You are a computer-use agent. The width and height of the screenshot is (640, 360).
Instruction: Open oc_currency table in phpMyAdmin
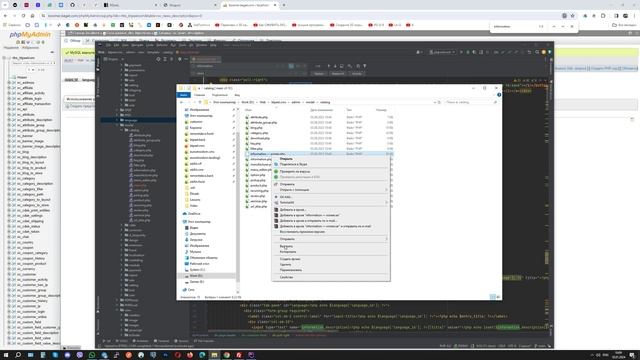click(x=26, y=269)
